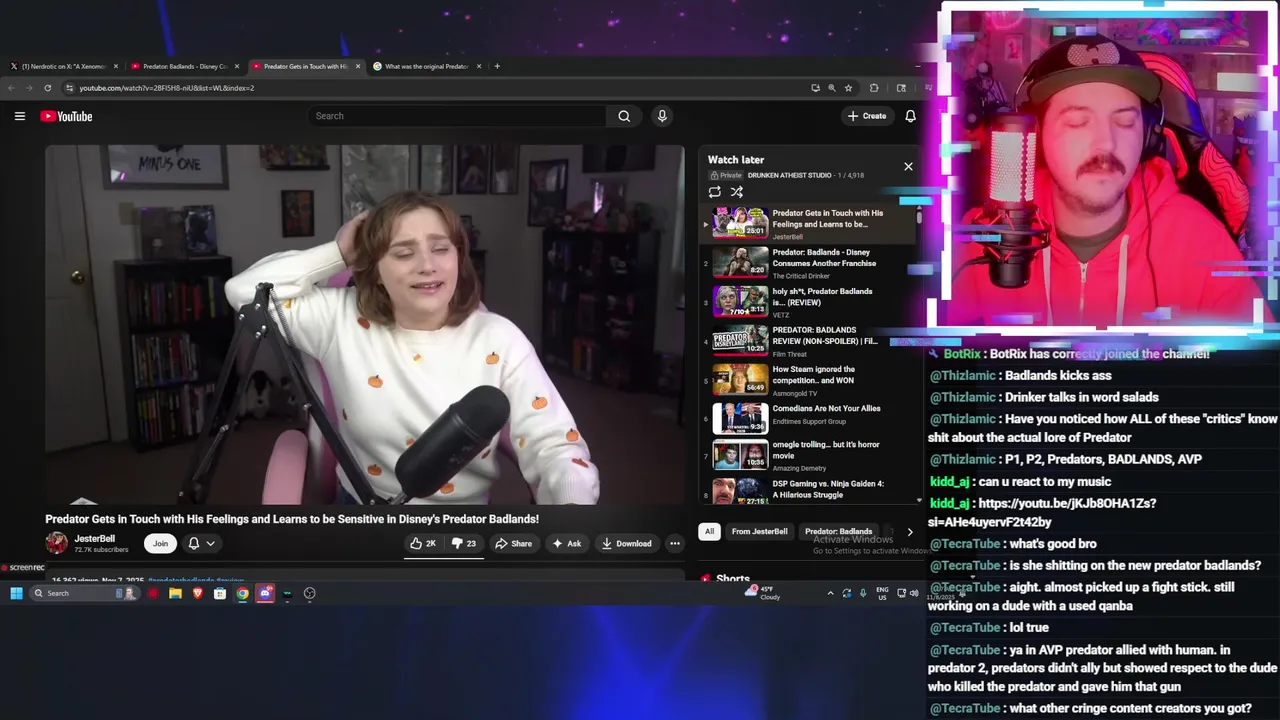Open omegle trolling horror movie video
The height and width of the screenshot is (720, 1280).
pyautogui.click(x=808, y=456)
